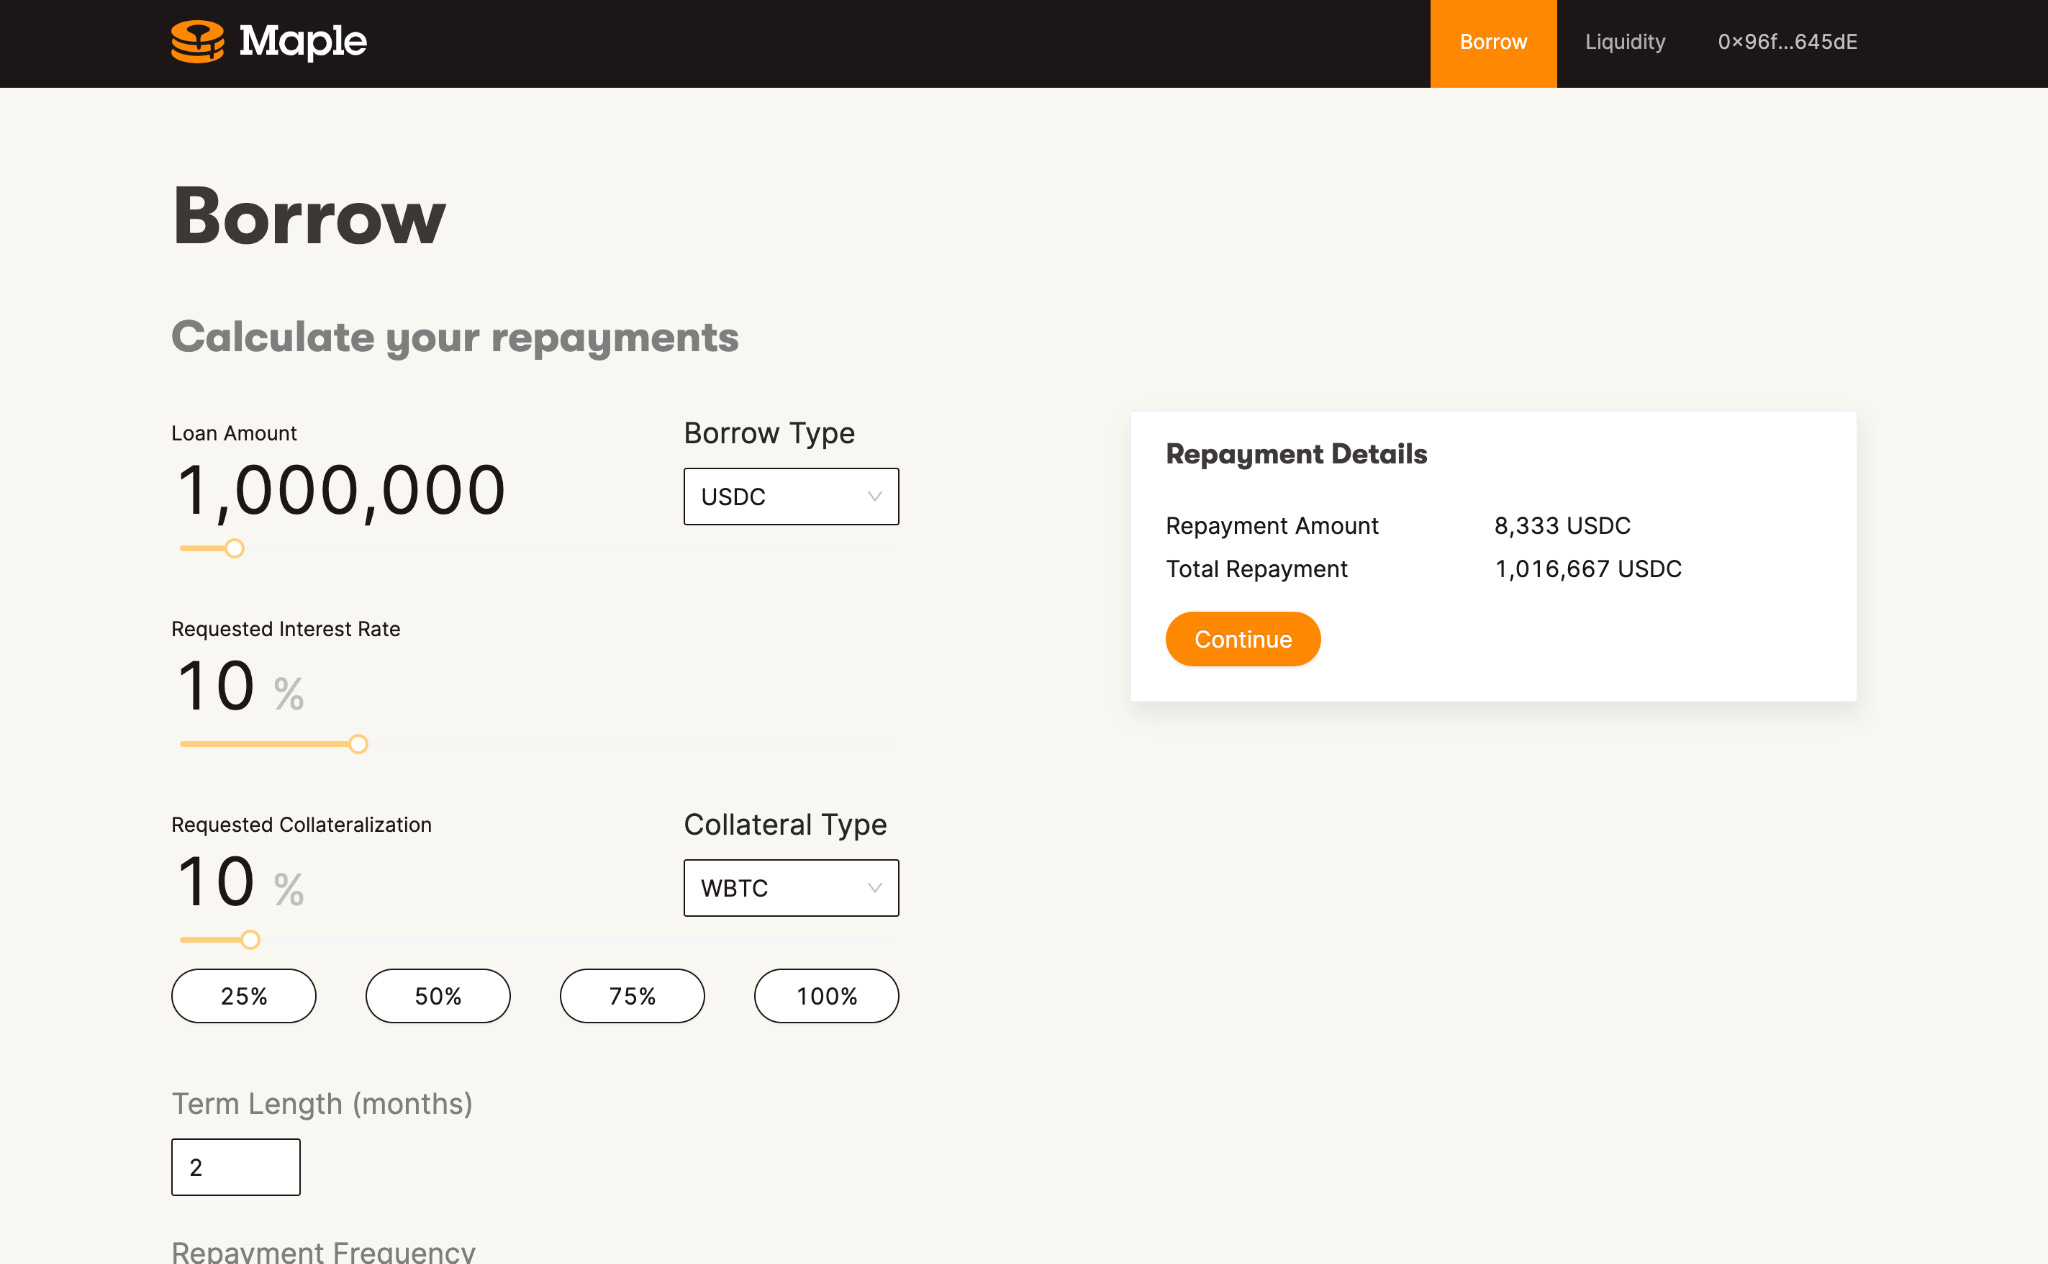Click the Borrow Type chevron arrow
This screenshot has width=2048, height=1264.
pyautogui.click(x=875, y=497)
